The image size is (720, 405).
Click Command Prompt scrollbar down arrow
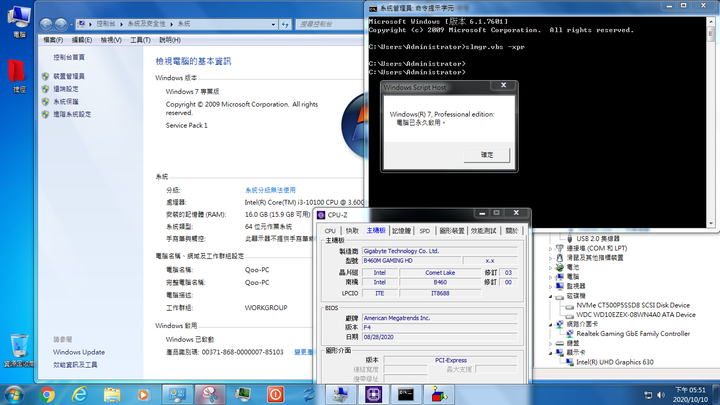711,223
